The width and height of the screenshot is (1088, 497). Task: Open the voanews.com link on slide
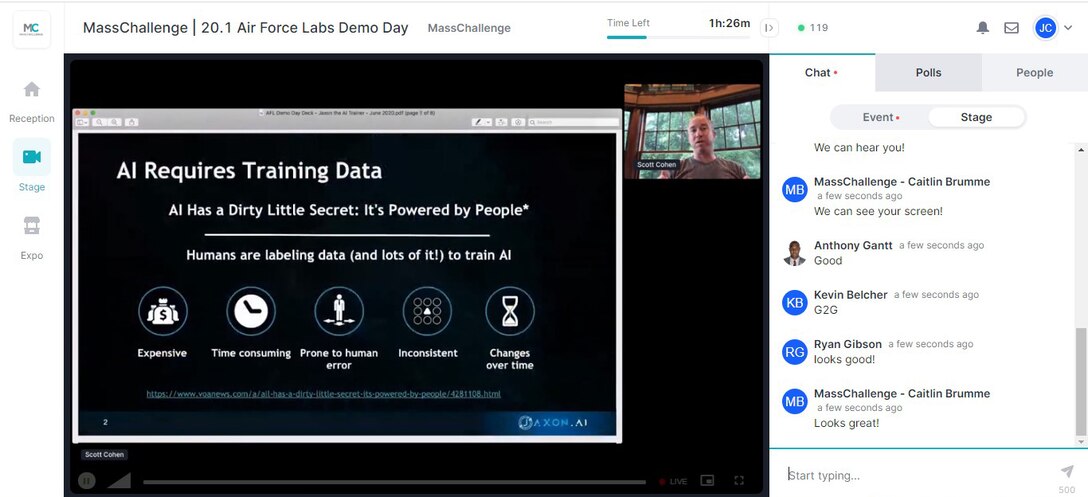coord(323,394)
